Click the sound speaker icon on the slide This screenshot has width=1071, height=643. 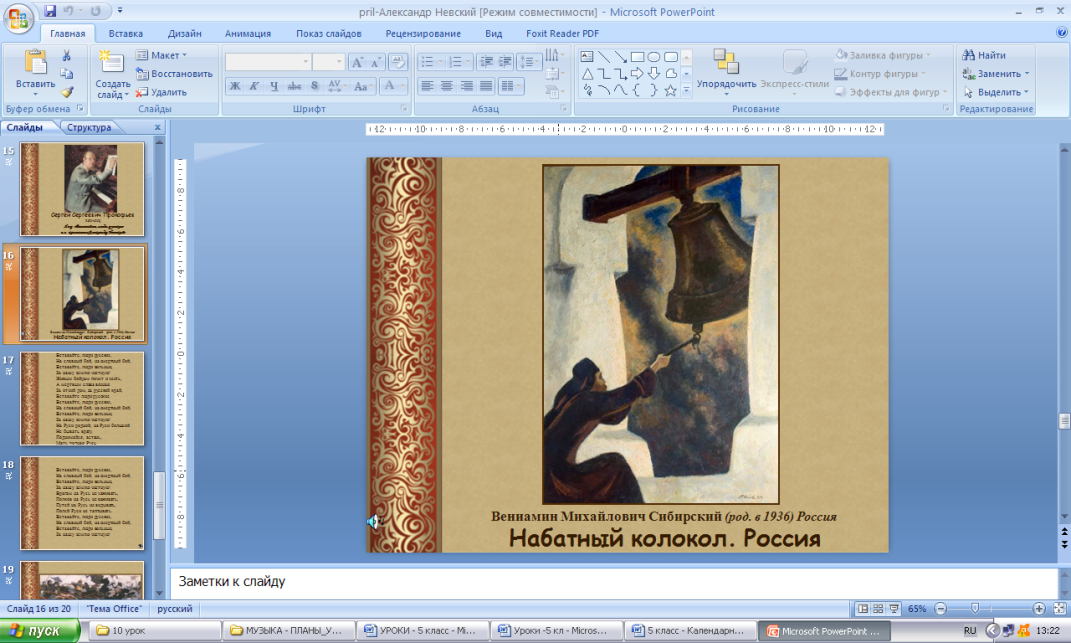[373, 522]
